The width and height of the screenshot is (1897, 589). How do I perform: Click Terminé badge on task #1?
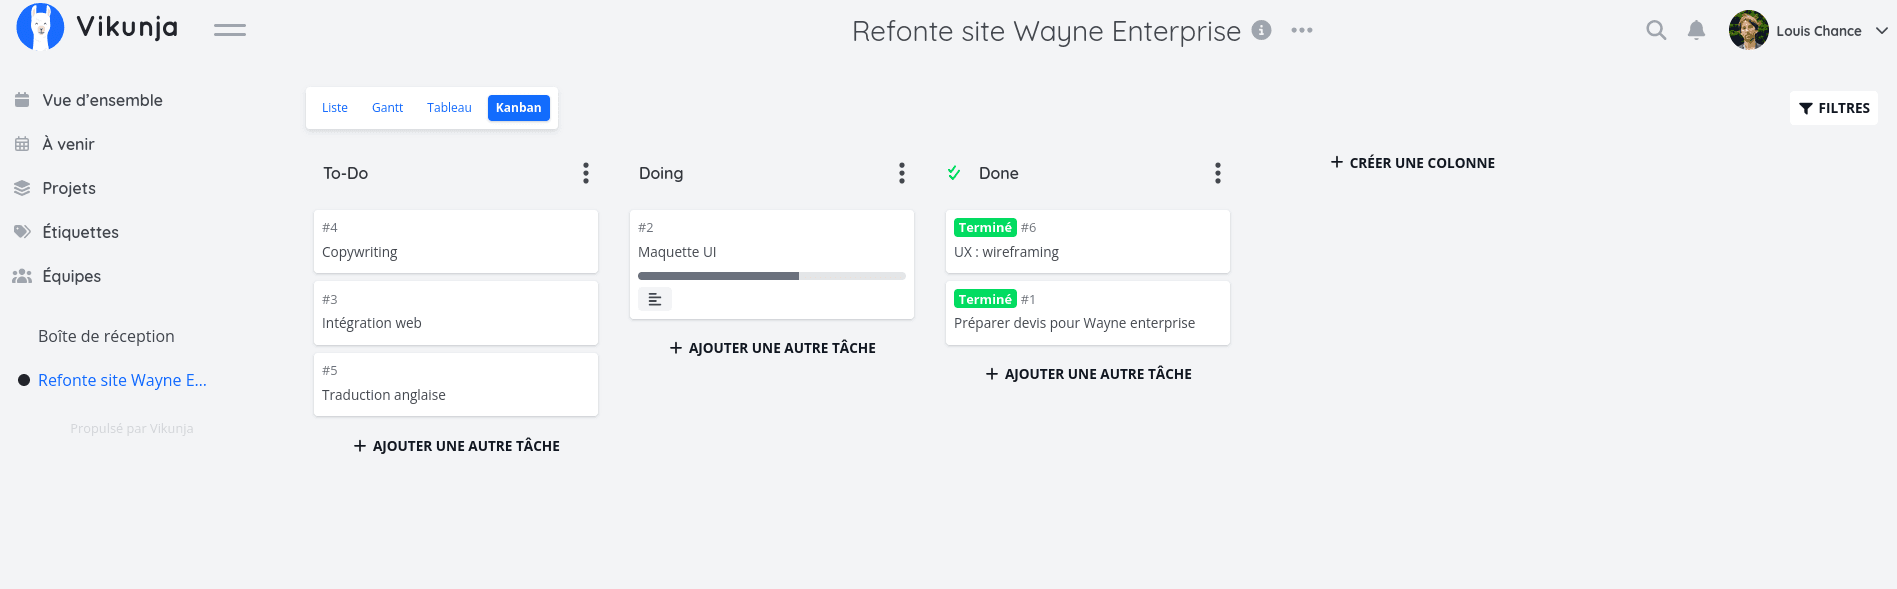[985, 299]
